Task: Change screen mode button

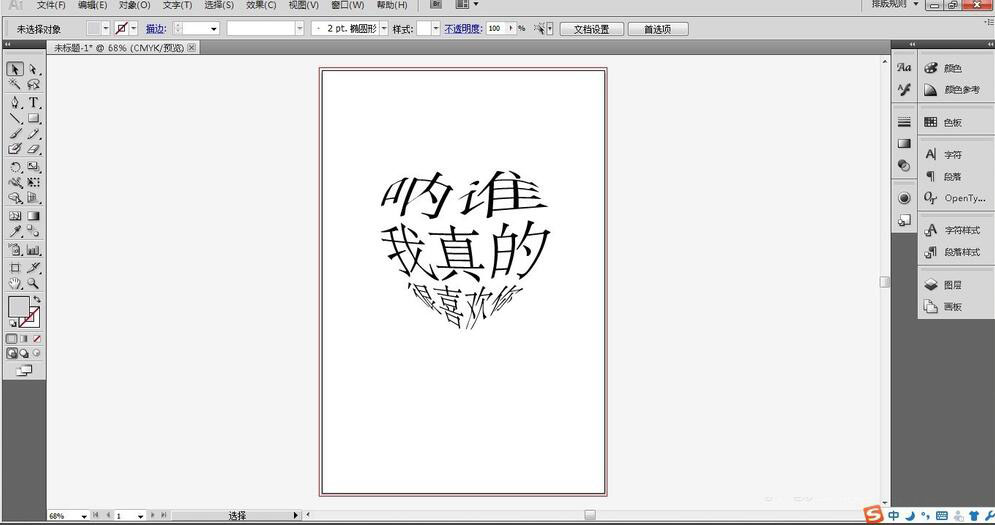Action: pos(24,370)
